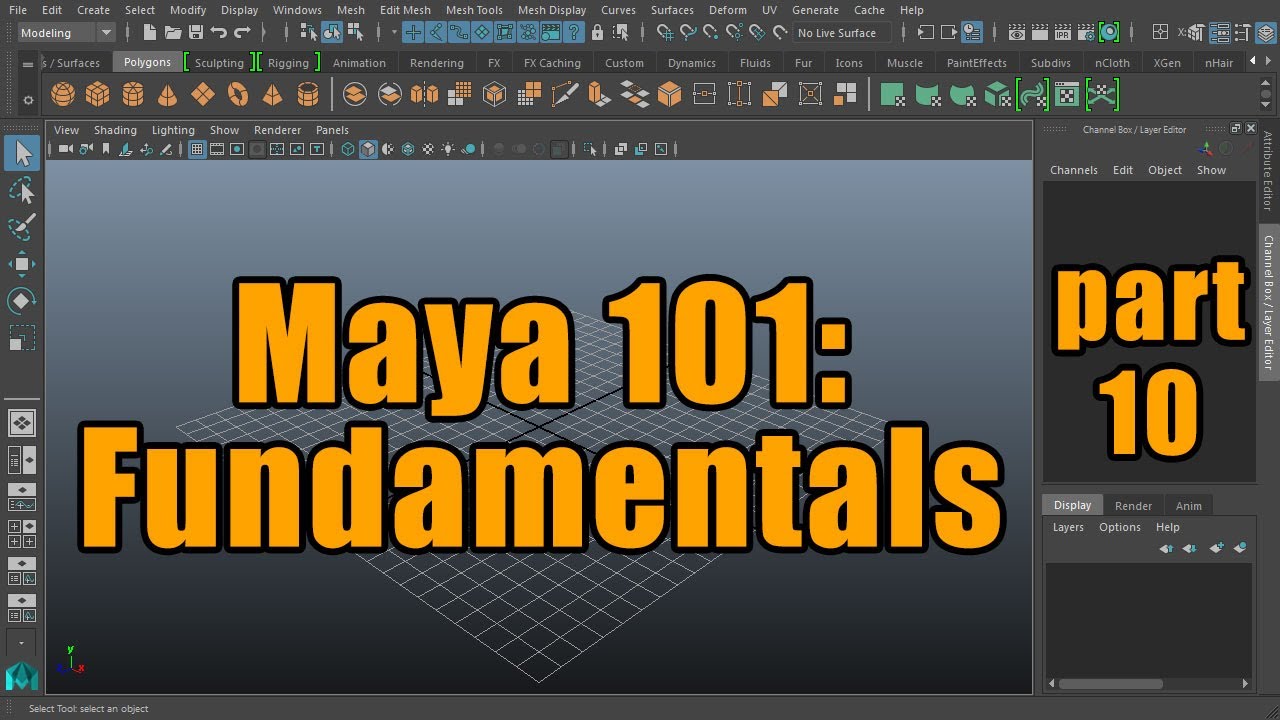Activate the Rotate tool
Image resolution: width=1280 pixels, height=720 pixels.
[x=22, y=300]
